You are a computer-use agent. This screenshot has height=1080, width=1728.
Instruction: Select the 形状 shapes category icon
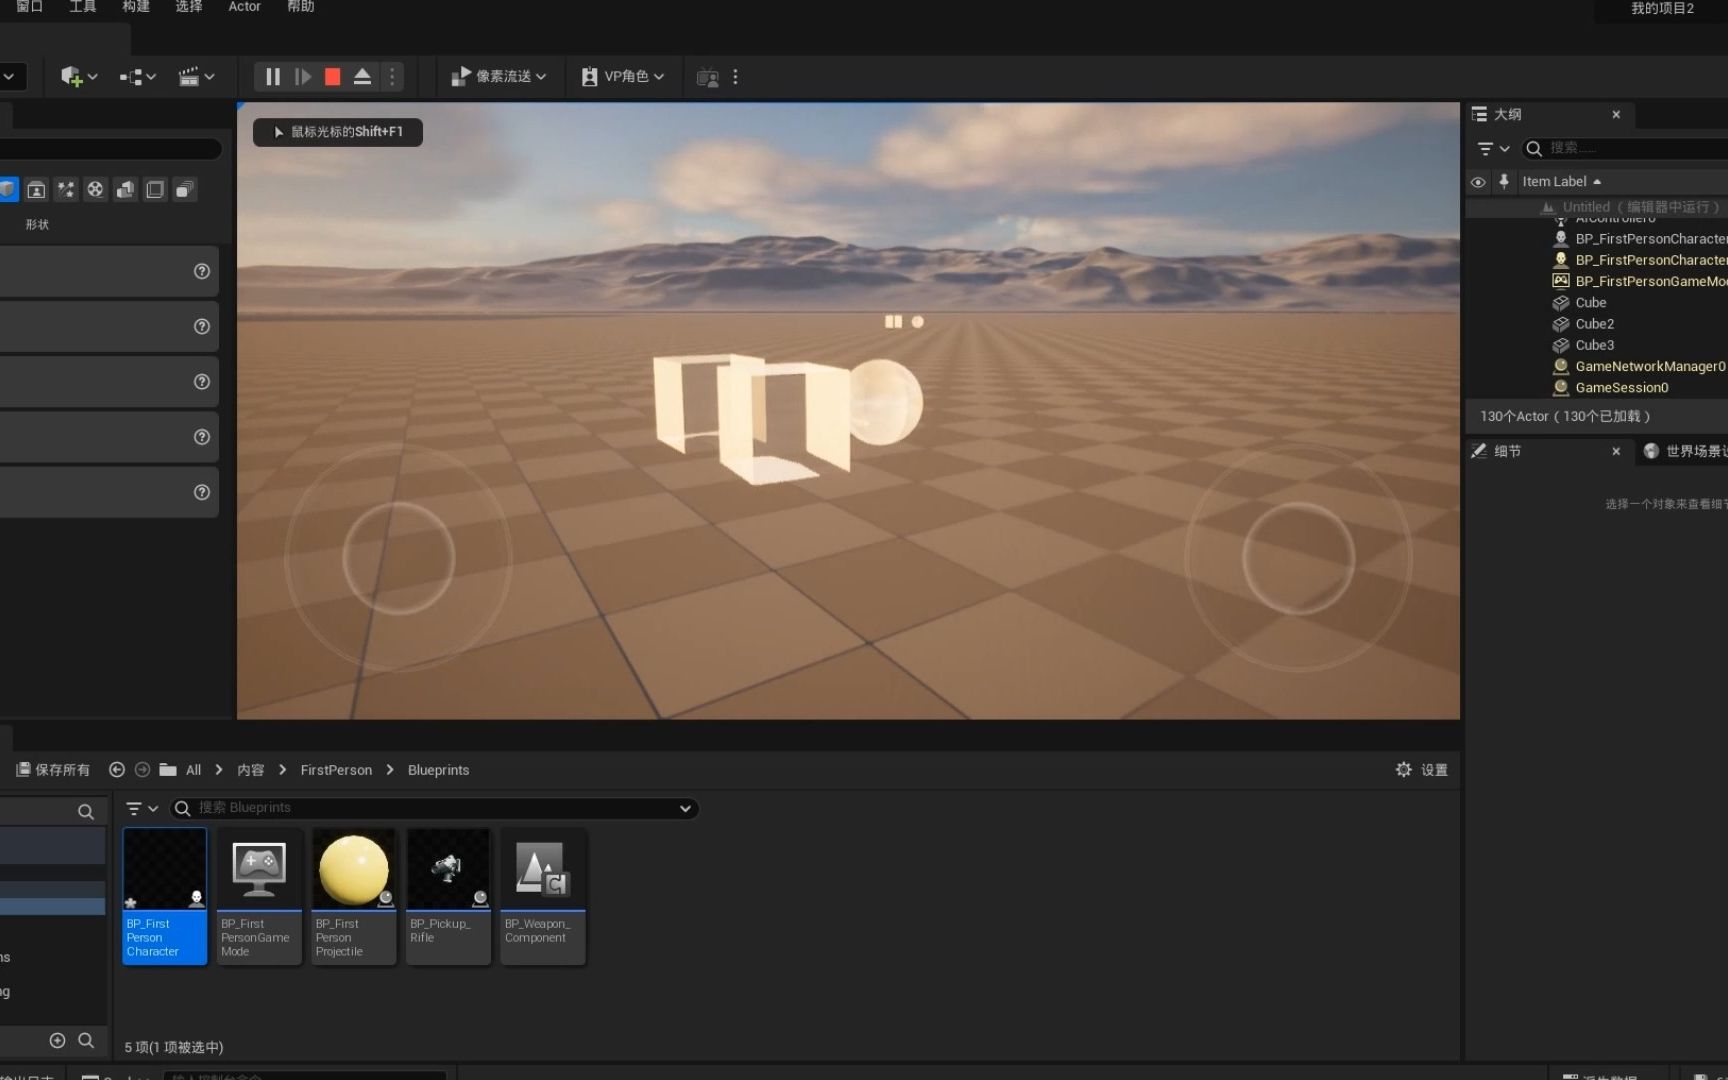[x=8, y=190]
